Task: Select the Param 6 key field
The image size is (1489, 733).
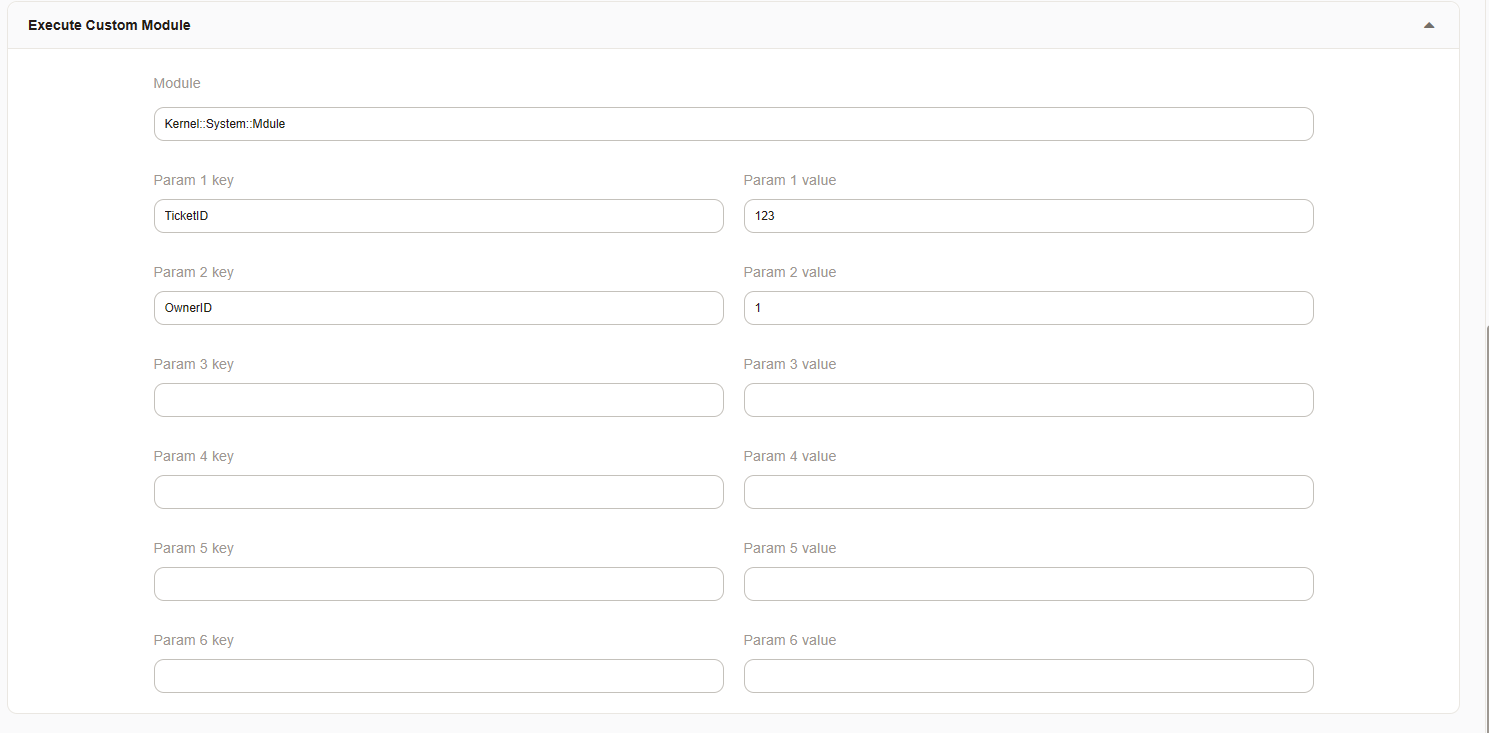Action: coord(438,675)
